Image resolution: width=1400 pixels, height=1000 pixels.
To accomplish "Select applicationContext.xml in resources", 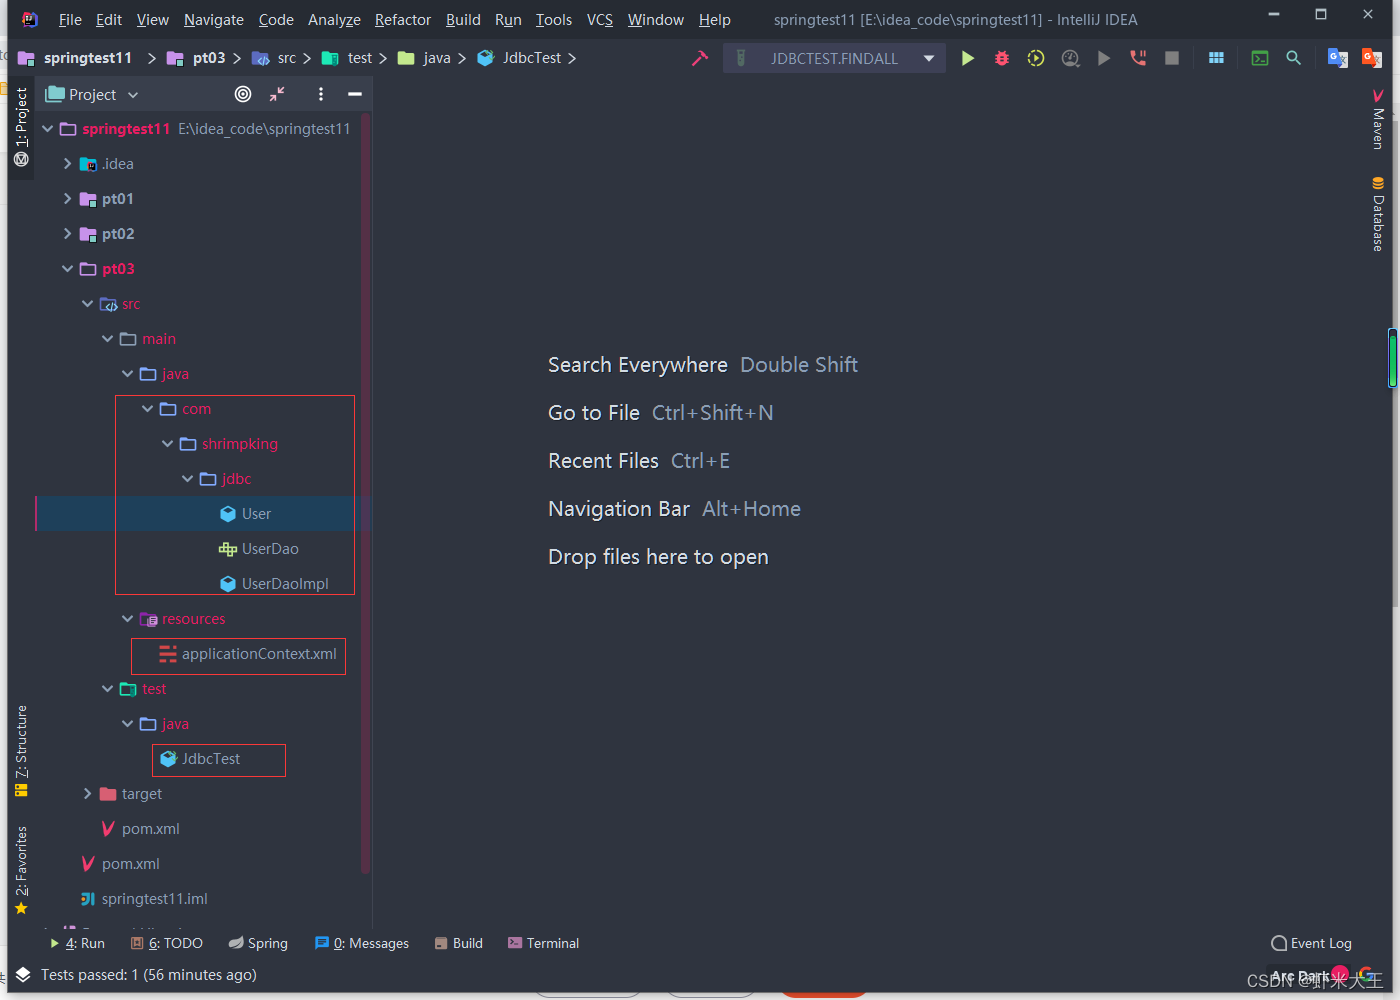I will pyautogui.click(x=247, y=654).
